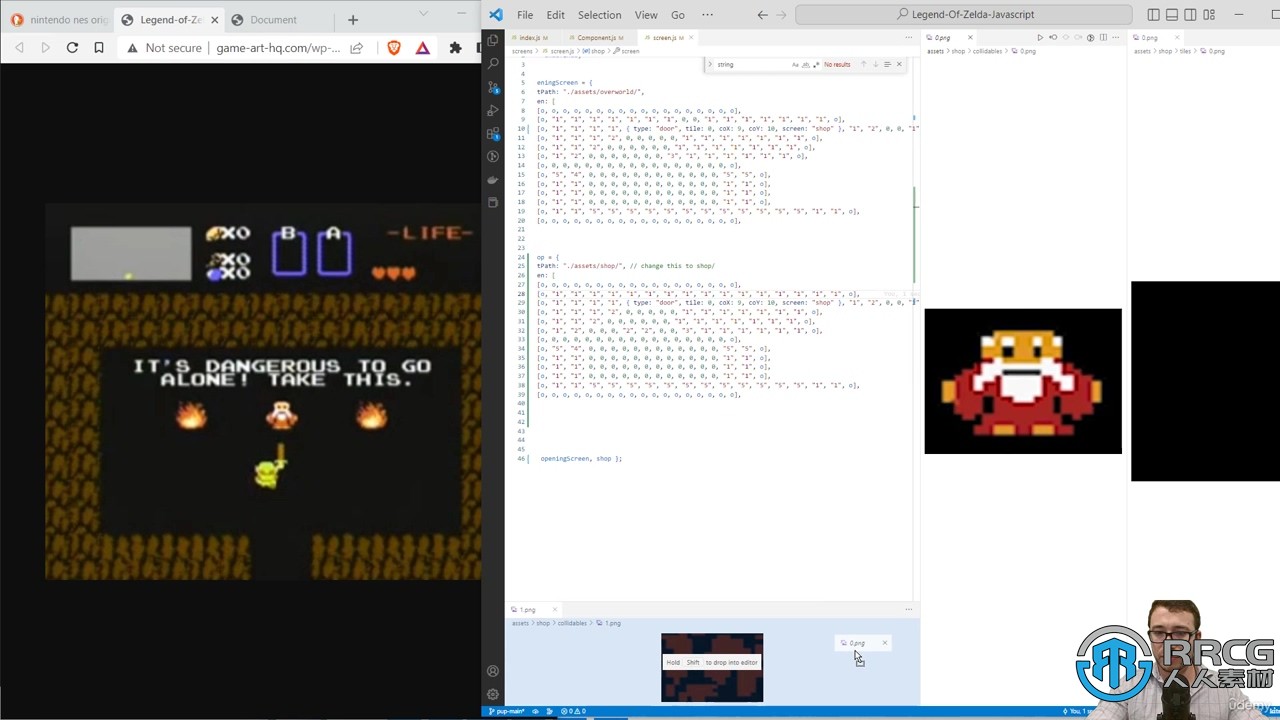Open more actions for the code editor group
The width and height of the screenshot is (1280, 720).
(x=909, y=37)
